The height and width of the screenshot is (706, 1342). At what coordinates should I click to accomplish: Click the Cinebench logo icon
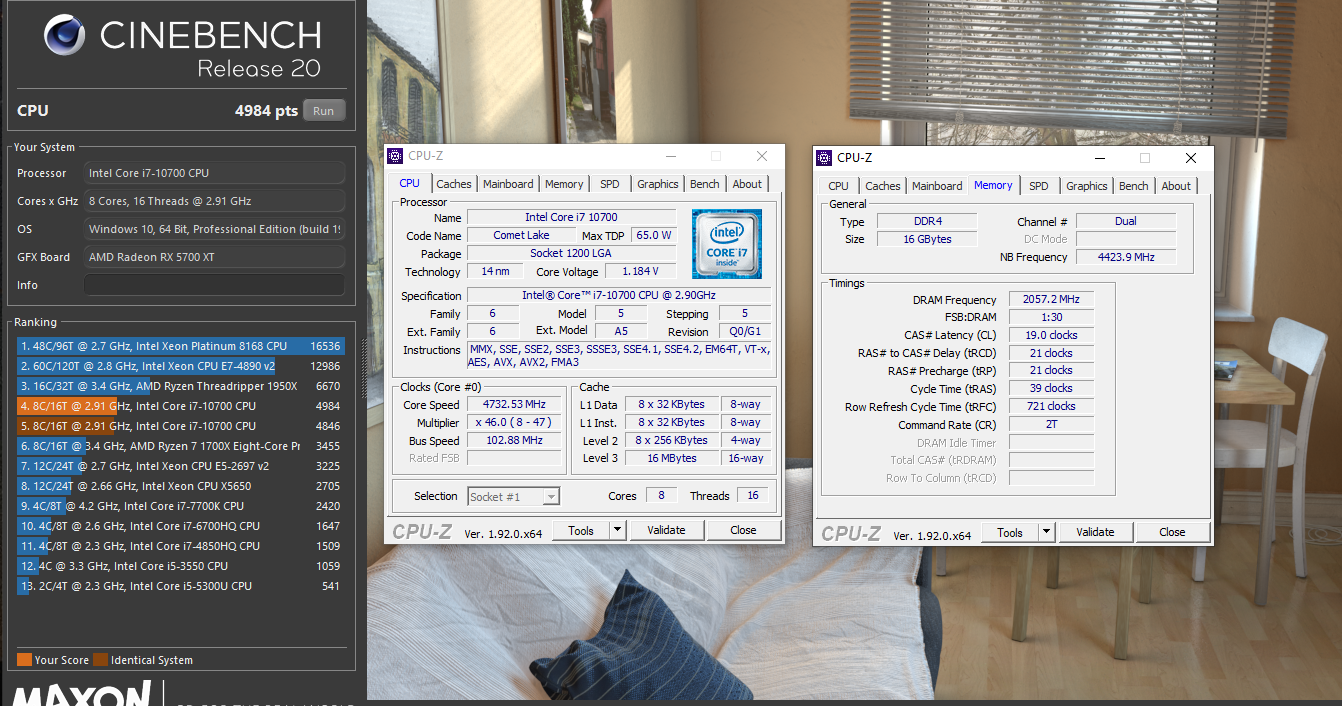click(x=66, y=37)
